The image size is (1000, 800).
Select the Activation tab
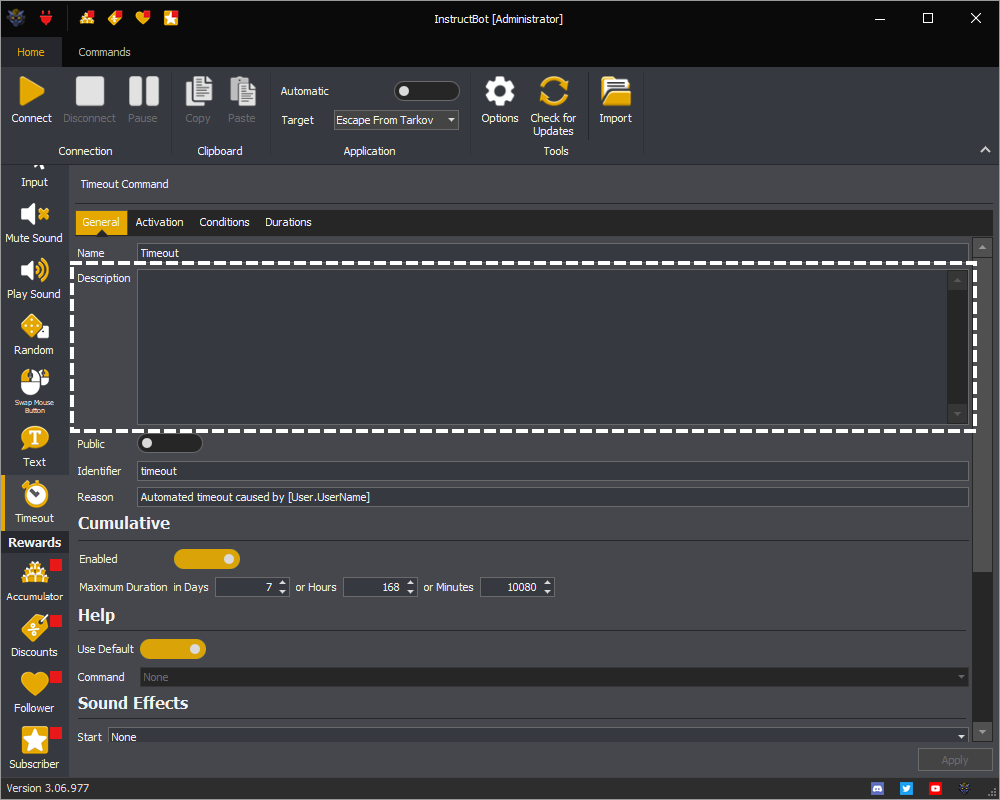(x=159, y=222)
